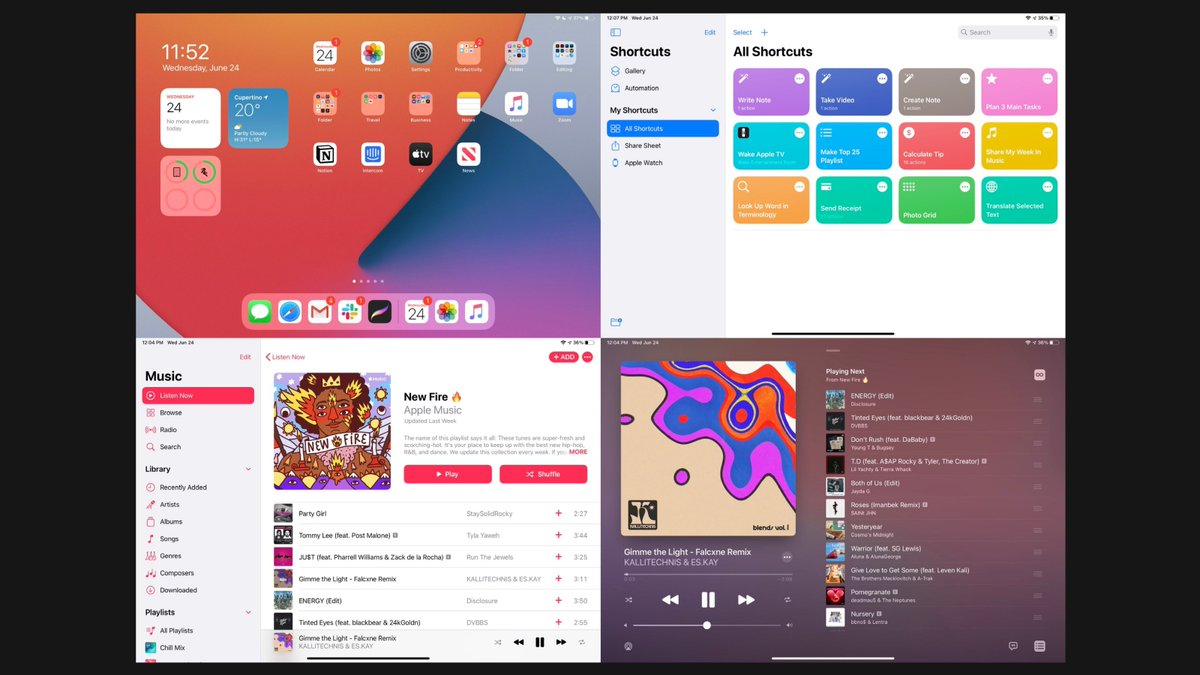Open Procreate from the dock
The width and height of the screenshot is (1200, 675).
click(x=379, y=312)
